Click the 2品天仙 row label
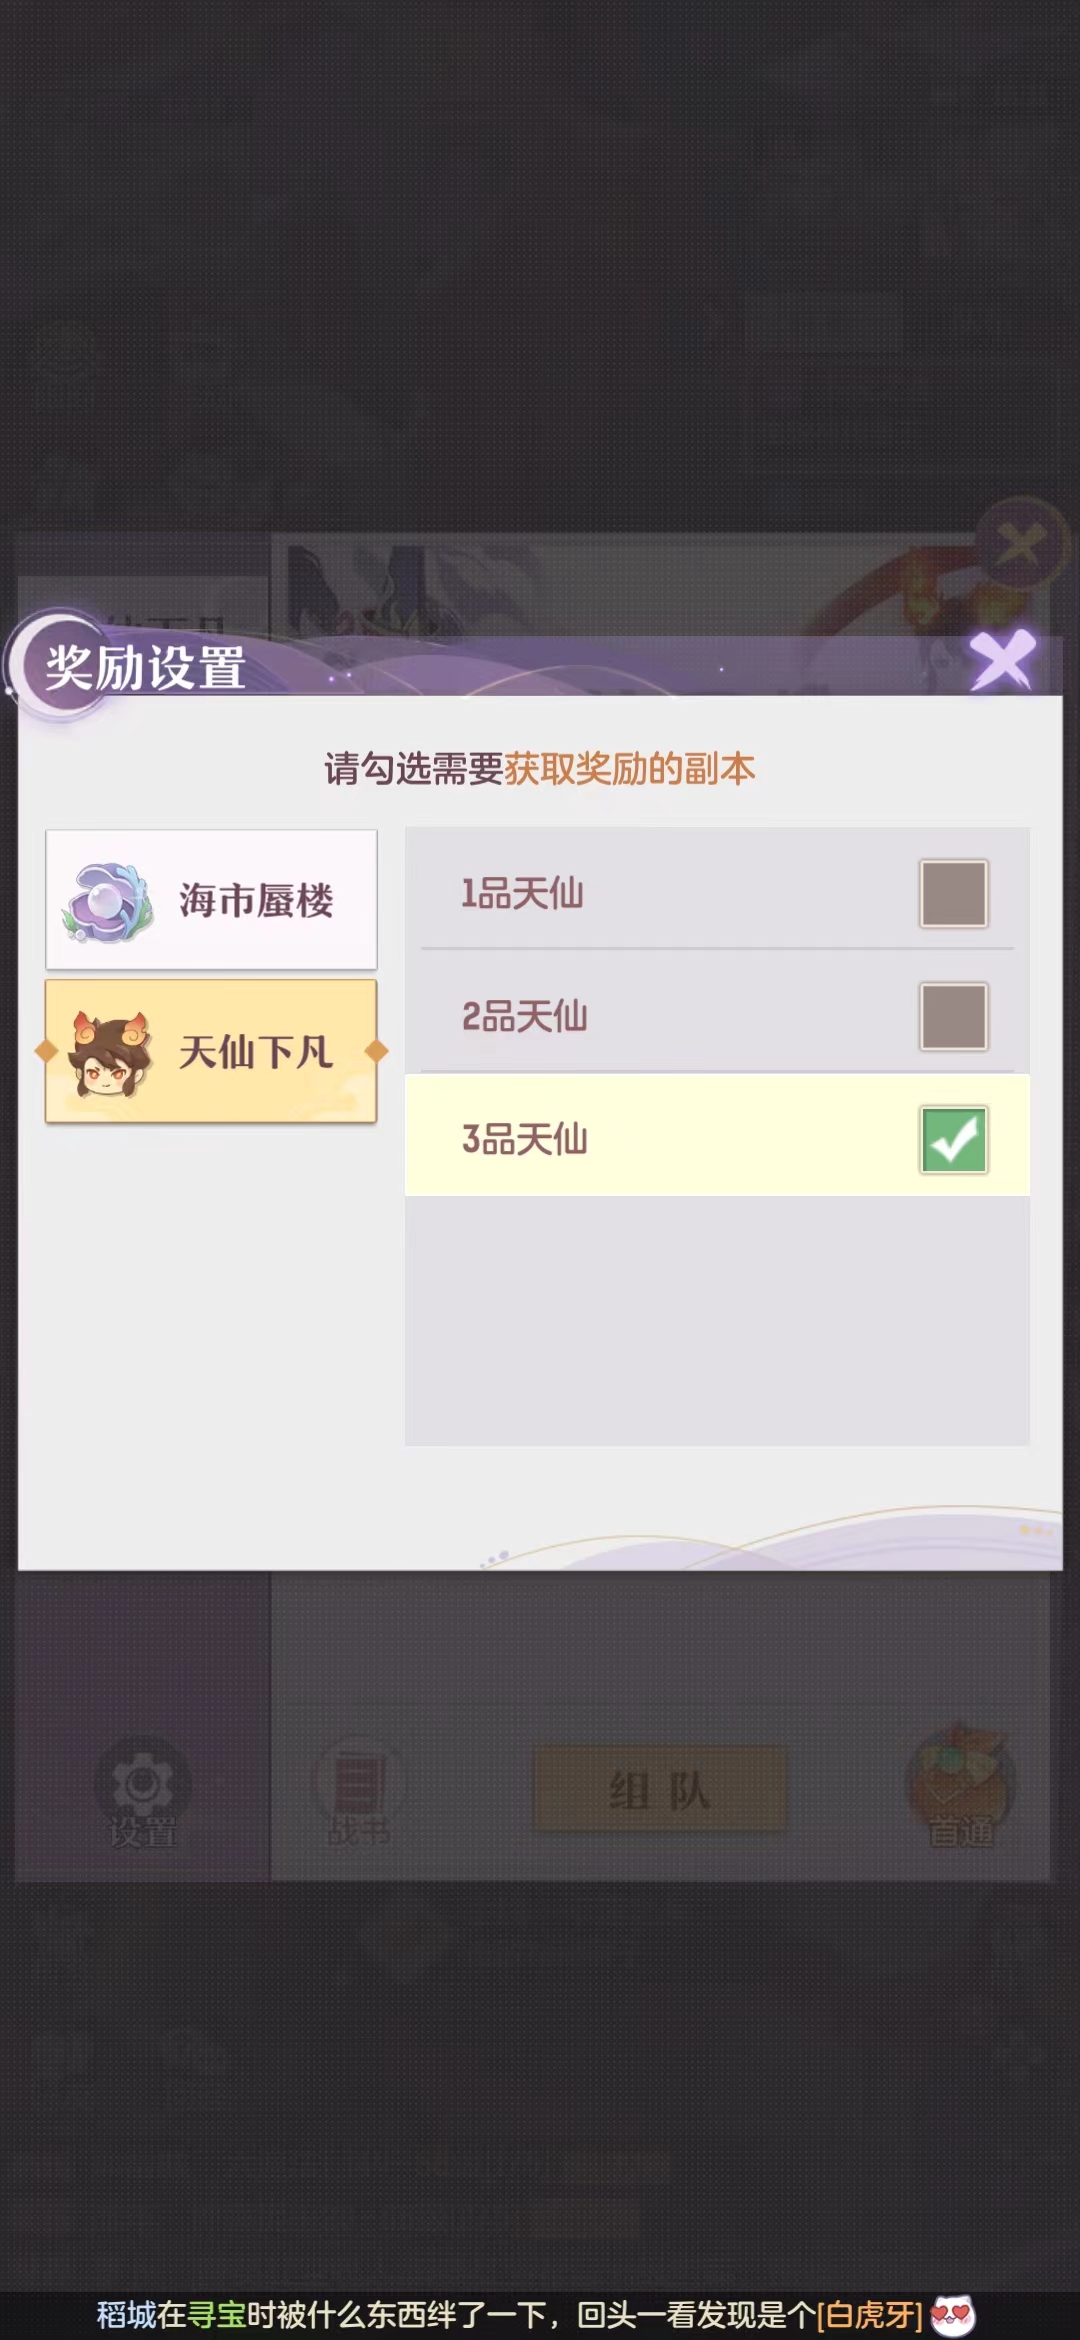This screenshot has height=2340, width=1080. tap(524, 1016)
